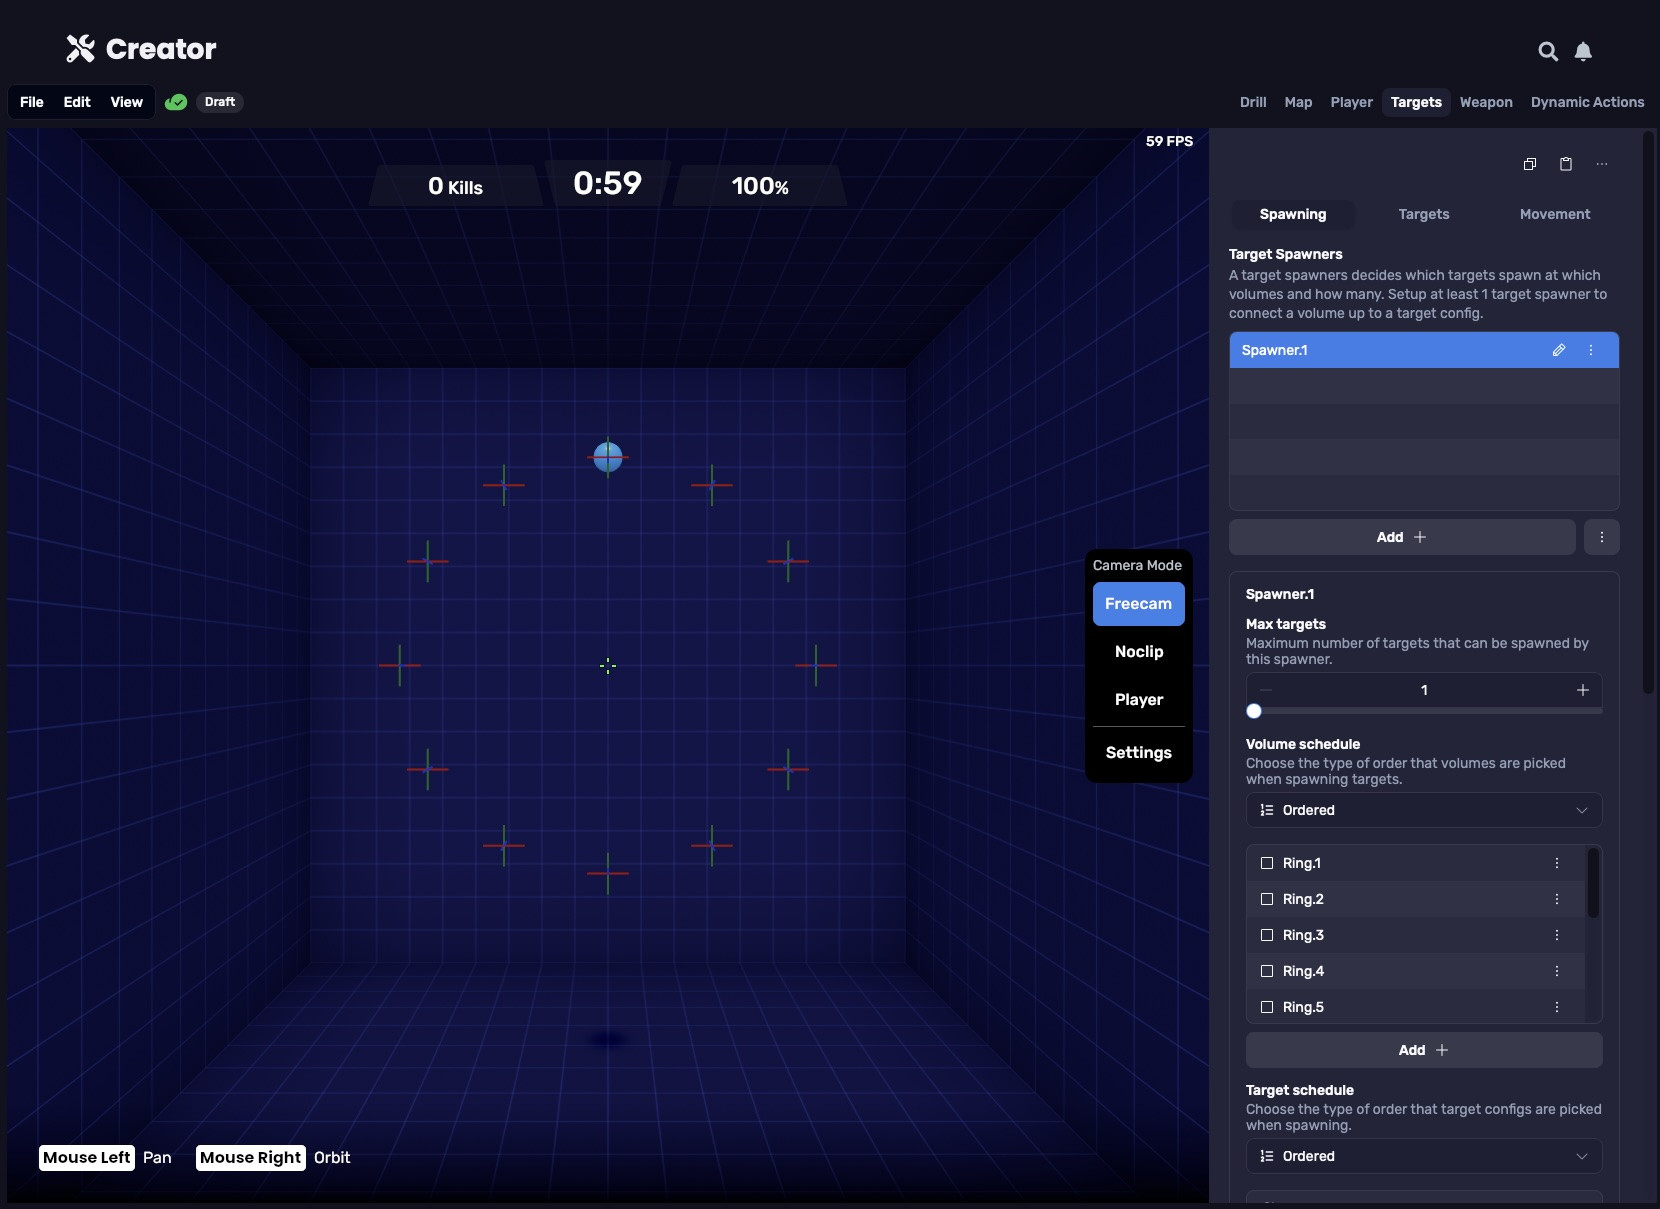Go to the Drill tab
This screenshot has width=1660, height=1209.
point(1253,102)
